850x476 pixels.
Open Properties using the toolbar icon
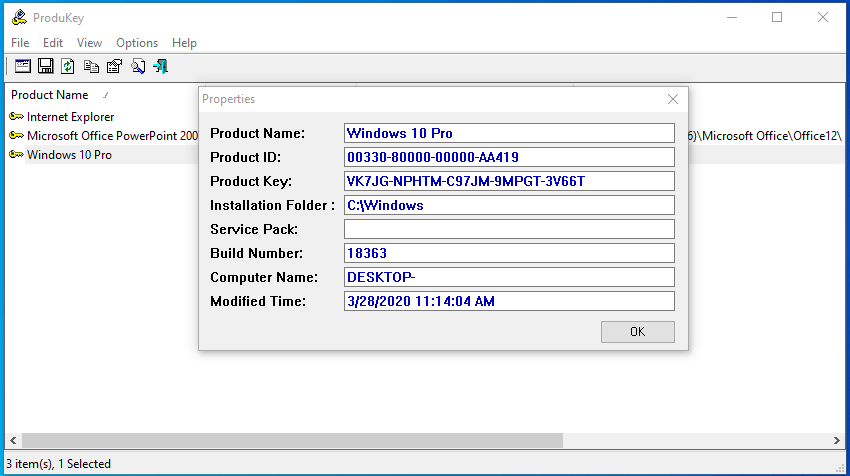click(x=114, y=66)
